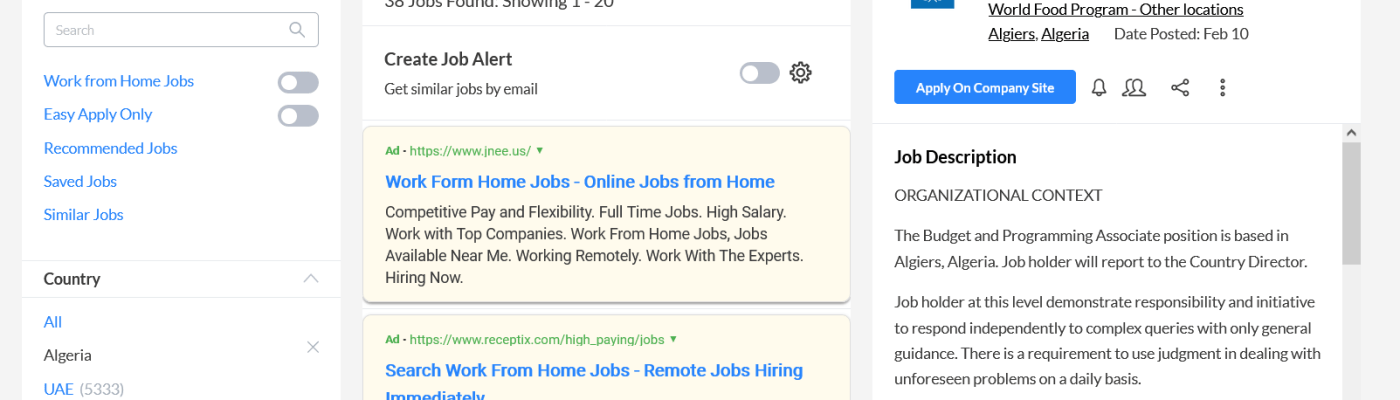The width and height of the screenshot is (1400, 400).
Task: Share this job posting
Action: pyautogui.click(x=1180, y=88)
